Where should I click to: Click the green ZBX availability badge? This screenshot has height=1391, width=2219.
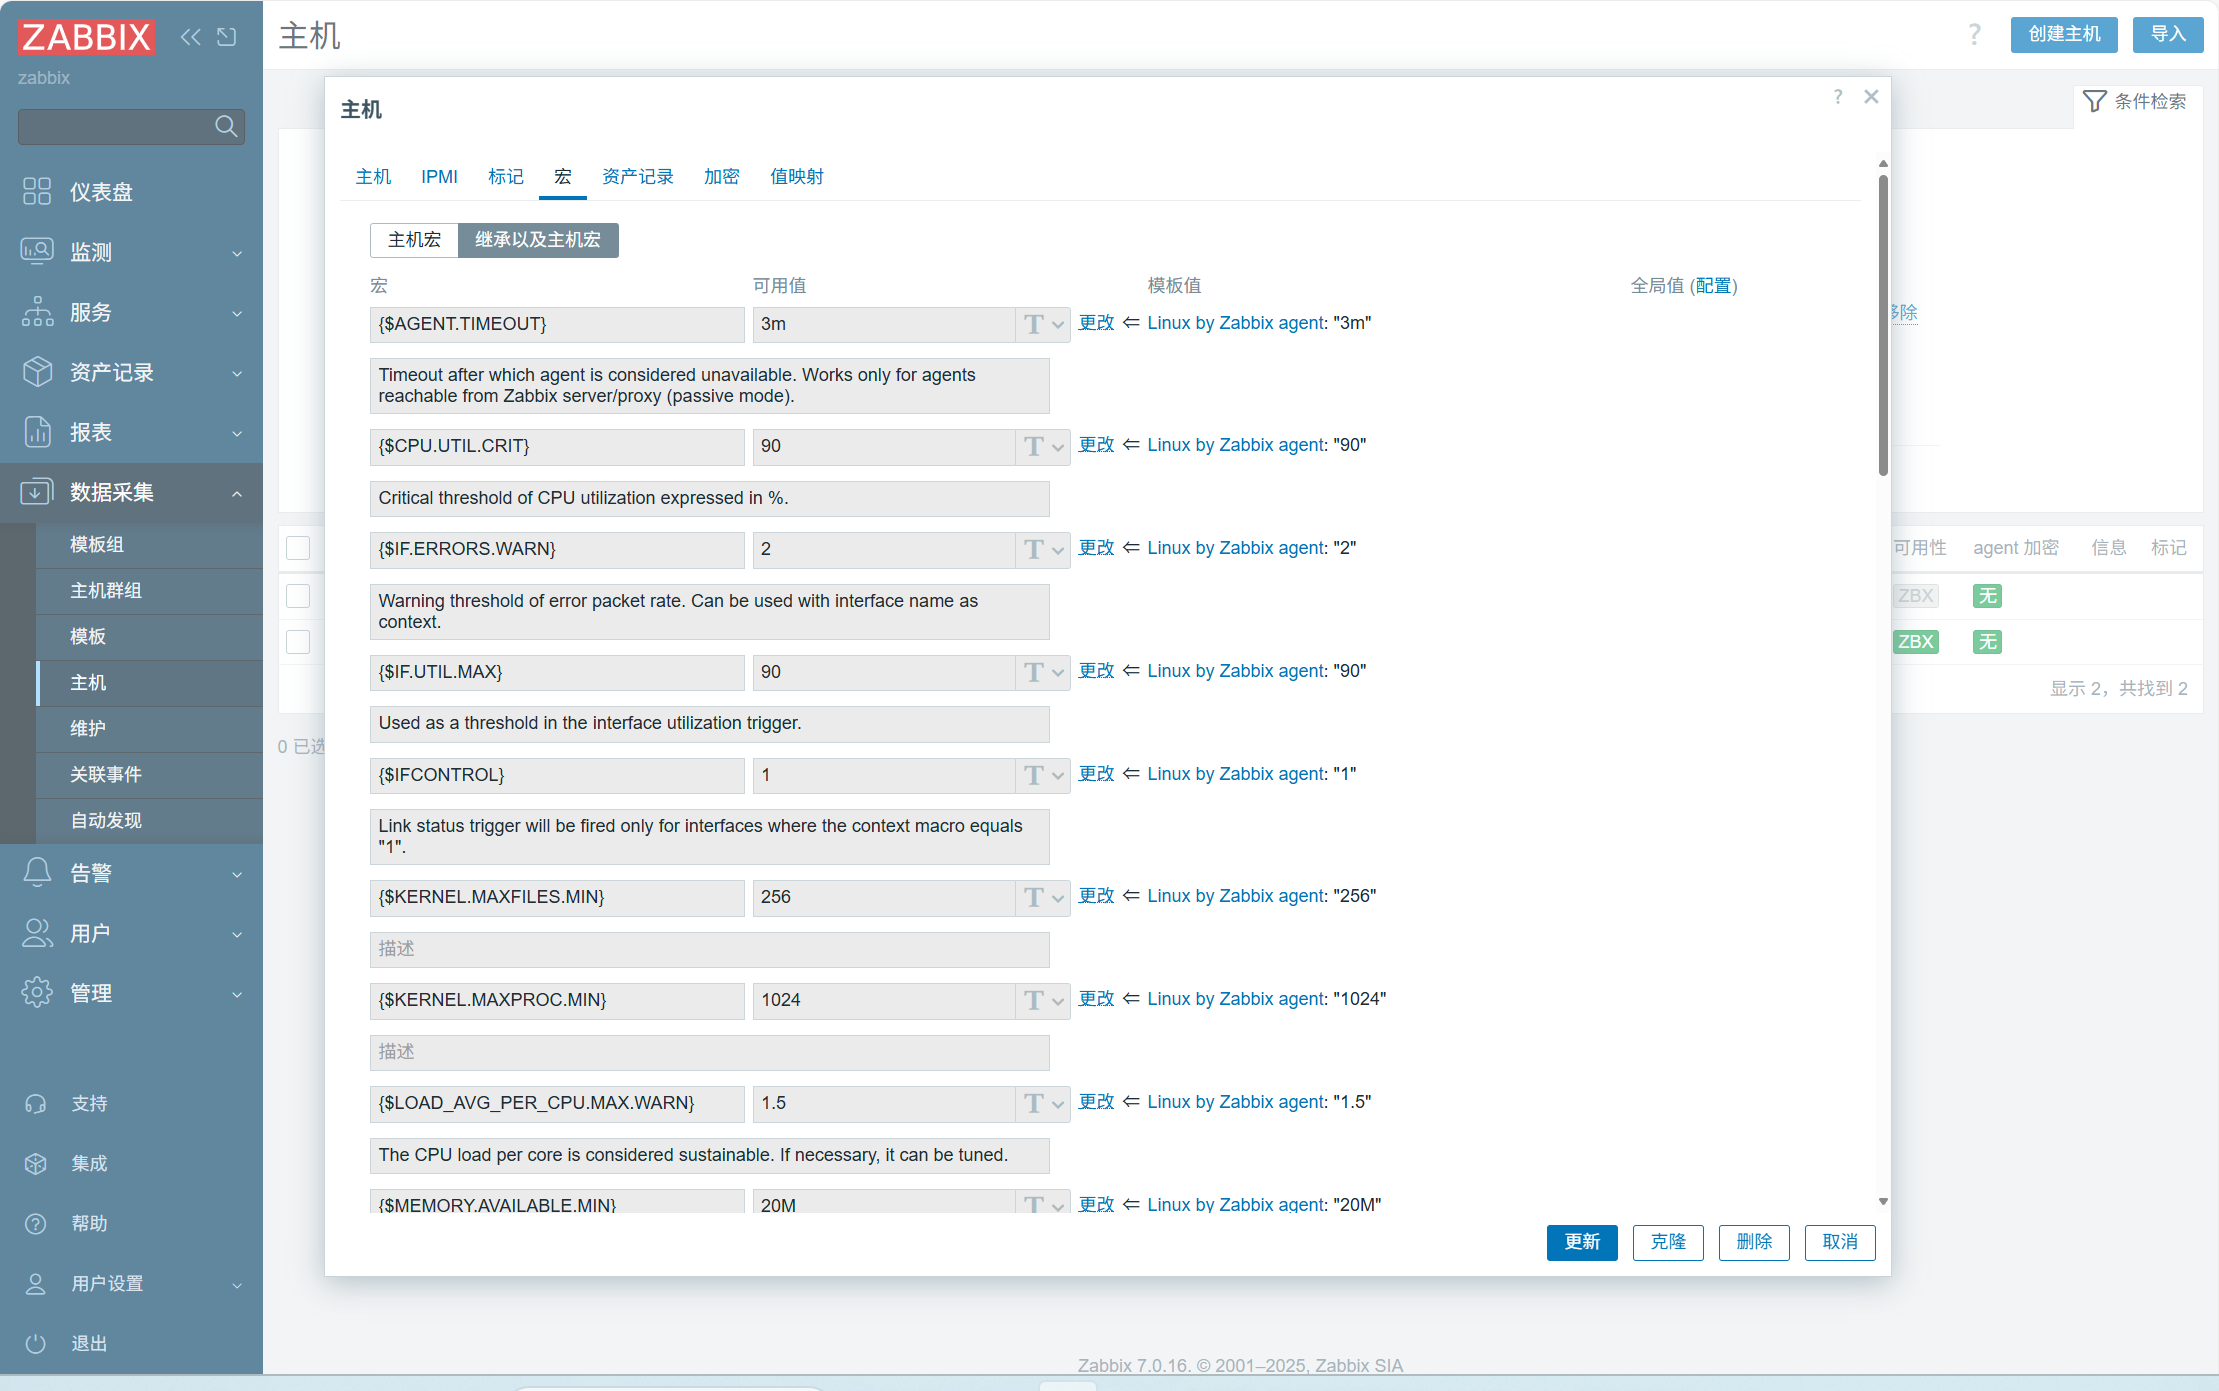(x=1915, y=642)
